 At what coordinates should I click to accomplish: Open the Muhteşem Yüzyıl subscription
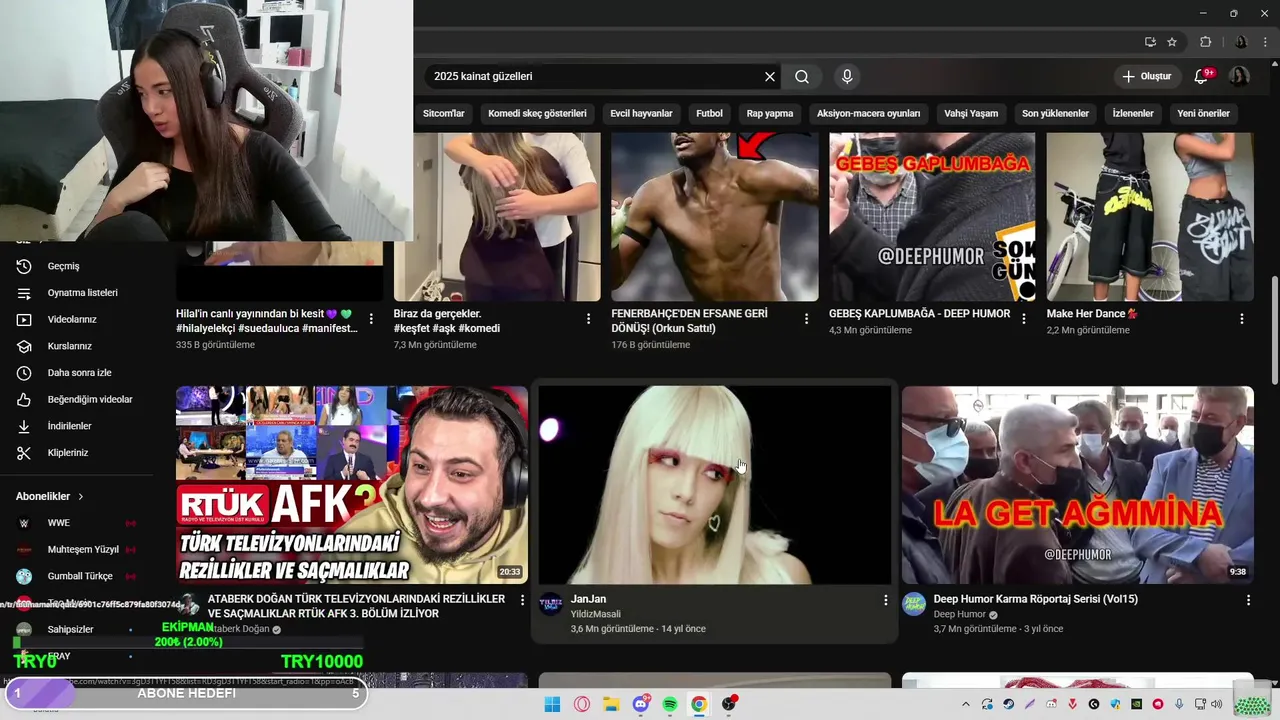[x=82, y=549]
